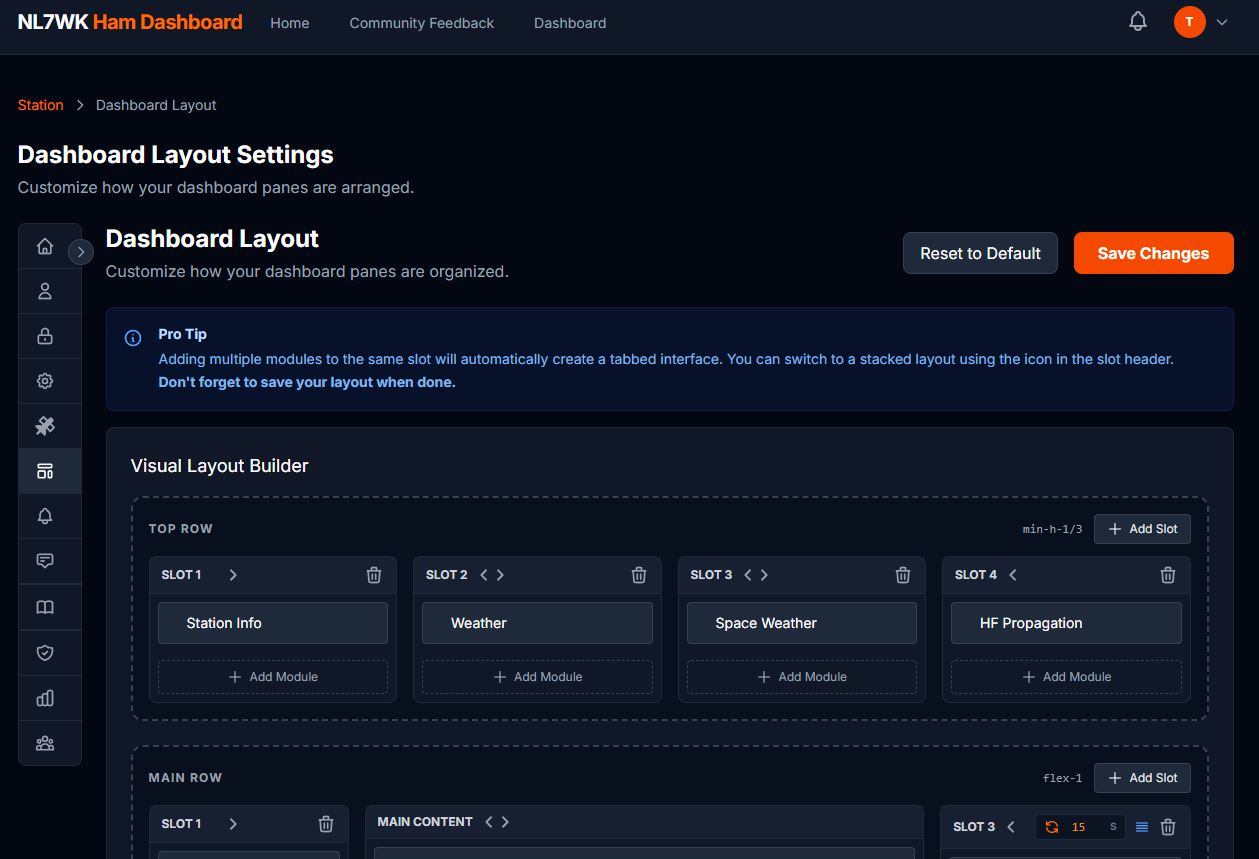The width and height of the screenshot is (1259, 859).
Task: Click the NL7WK Ham Dashboard logo
Action: coord(130,22)
